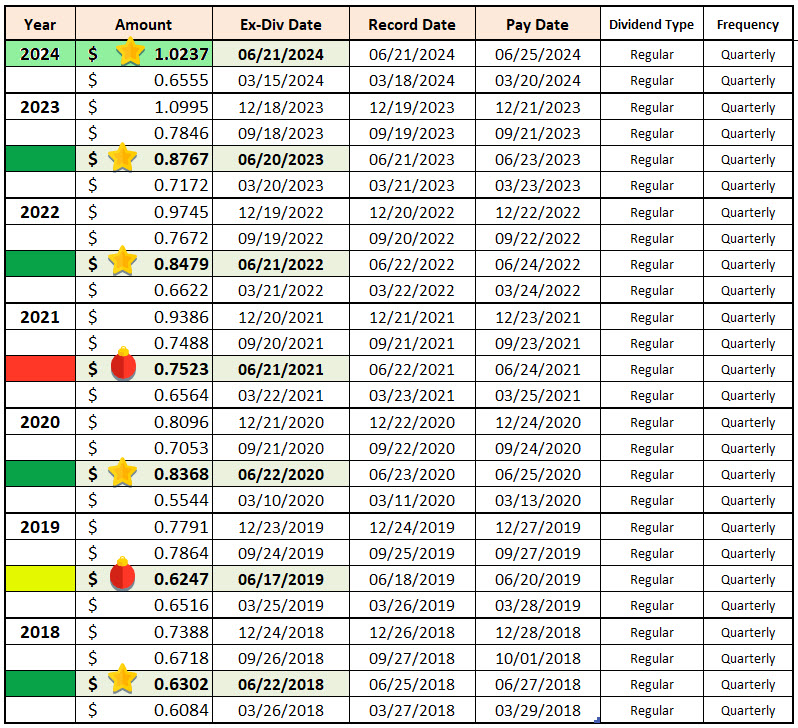Select the Dividend Type column header

point(651,24)
